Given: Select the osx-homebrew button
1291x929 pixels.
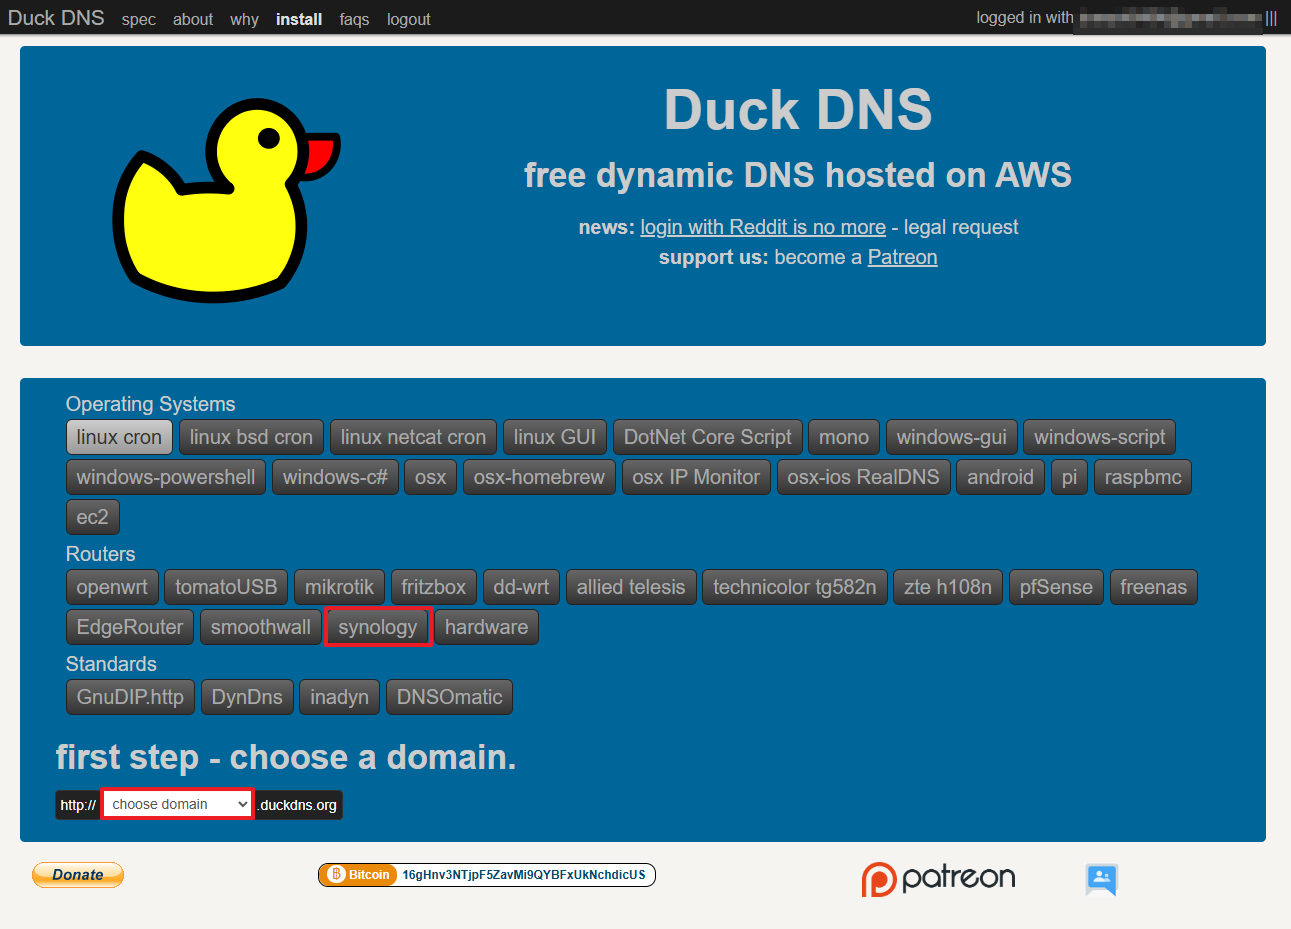Looking at the screenshot, I should (x=539, y=477).
